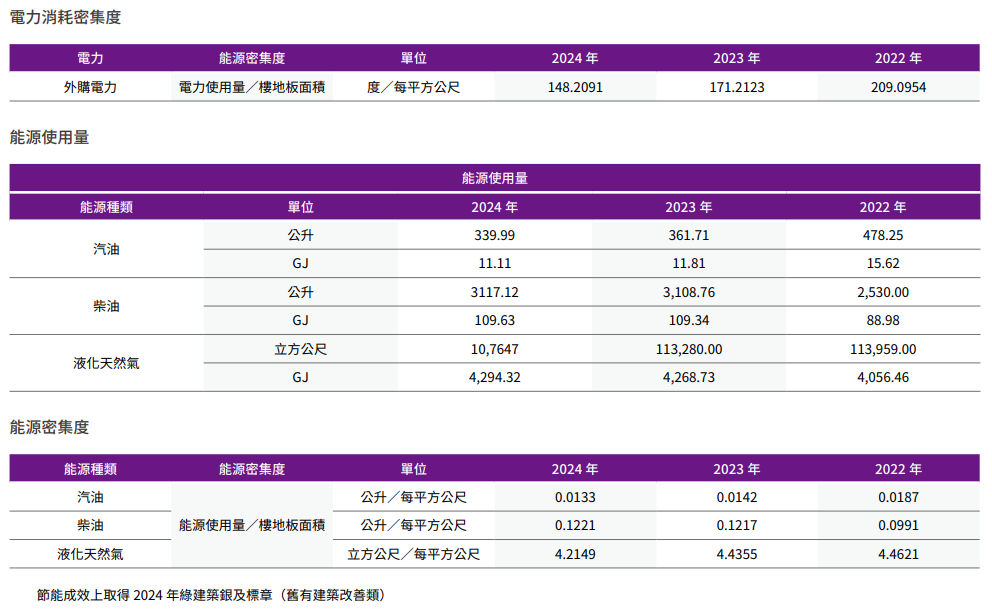Select the value 0.0991
This screenshot has width=992, height=610.
pos(898,525)
